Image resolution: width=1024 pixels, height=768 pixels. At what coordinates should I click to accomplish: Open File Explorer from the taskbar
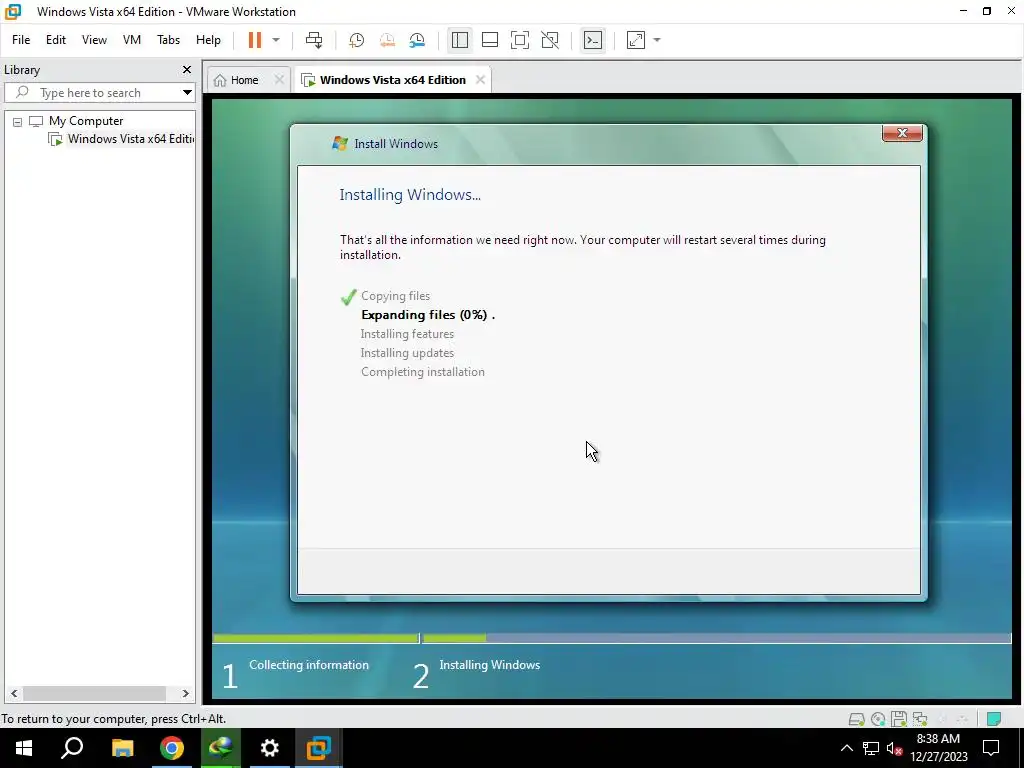coord(122,748)
